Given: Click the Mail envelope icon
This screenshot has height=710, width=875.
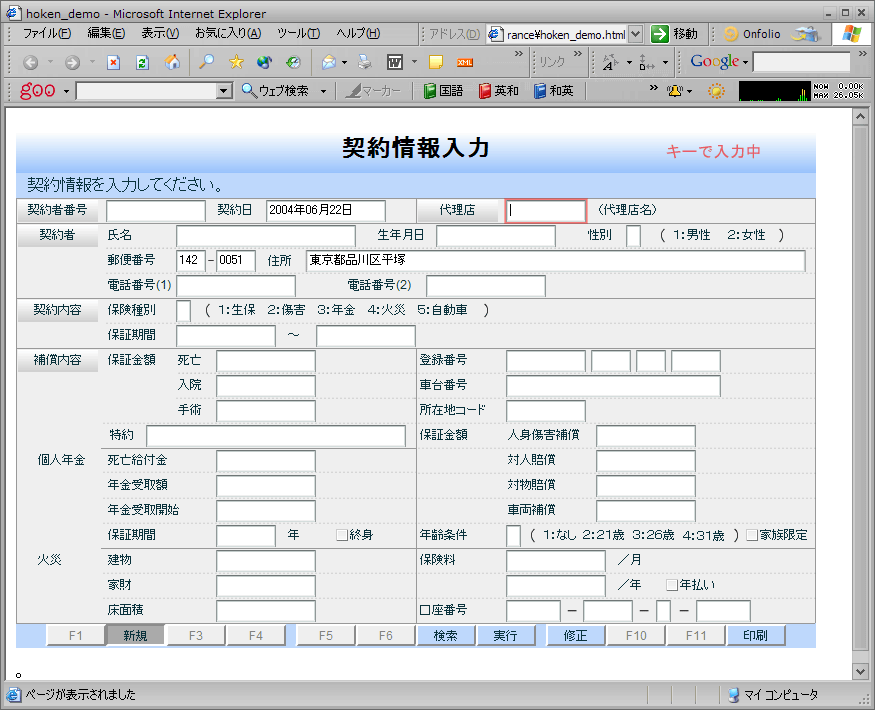Looking at the screenshot, I should point(329,62).
